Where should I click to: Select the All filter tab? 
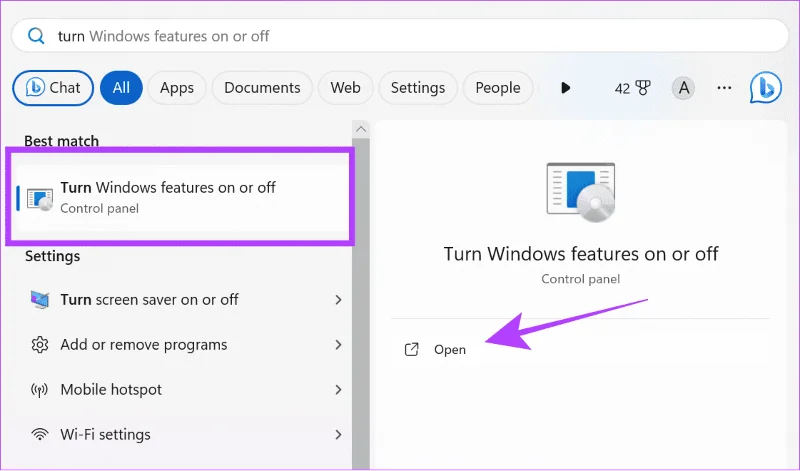[121, 88]
